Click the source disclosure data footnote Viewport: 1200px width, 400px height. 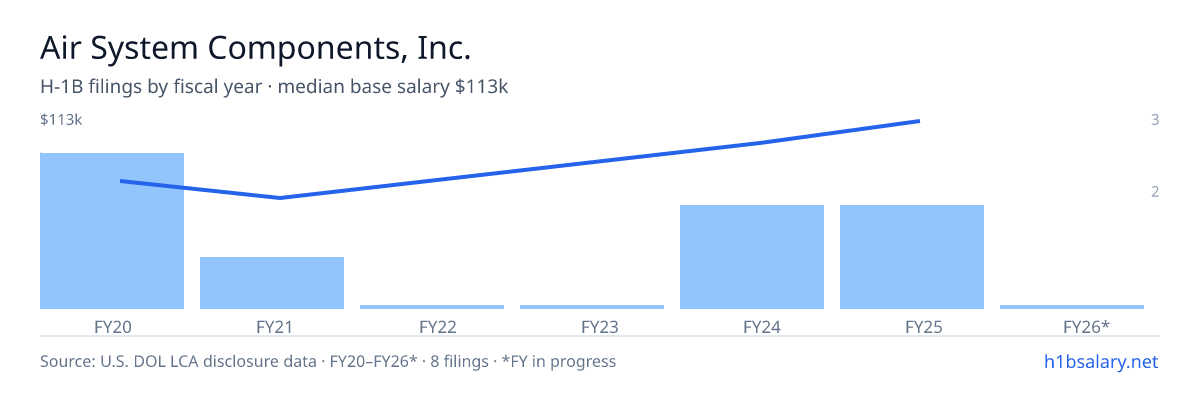(x=328, y=361)
